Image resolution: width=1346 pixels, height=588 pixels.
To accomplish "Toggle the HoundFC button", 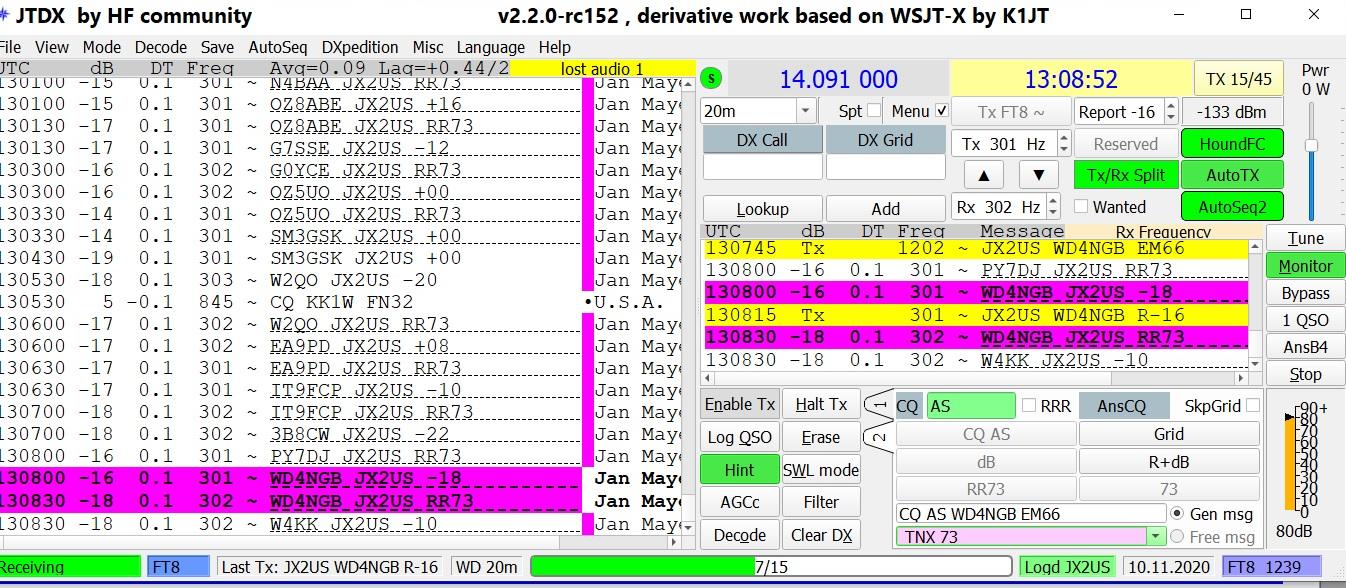I will pos(1231,144).
